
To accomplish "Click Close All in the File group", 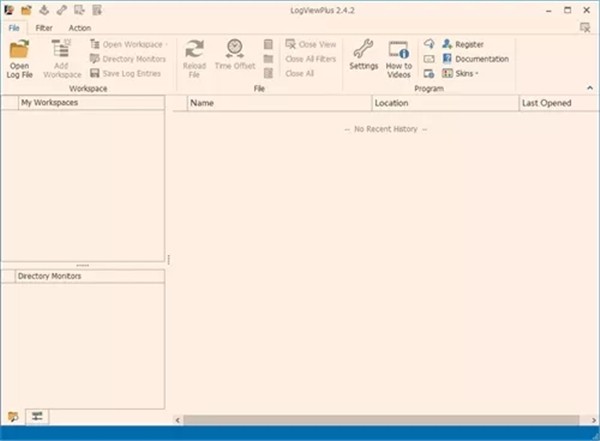I will pos(300,74).
